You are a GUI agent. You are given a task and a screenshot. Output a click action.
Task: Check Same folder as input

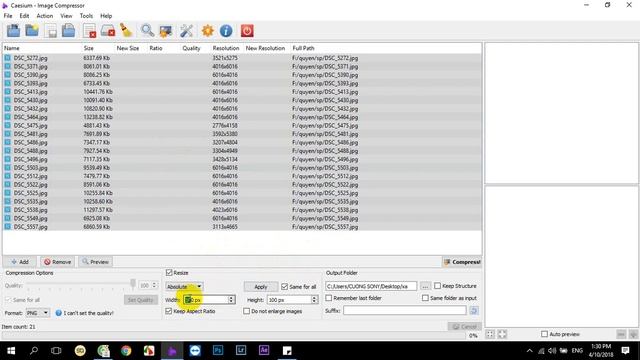point(425,298)
